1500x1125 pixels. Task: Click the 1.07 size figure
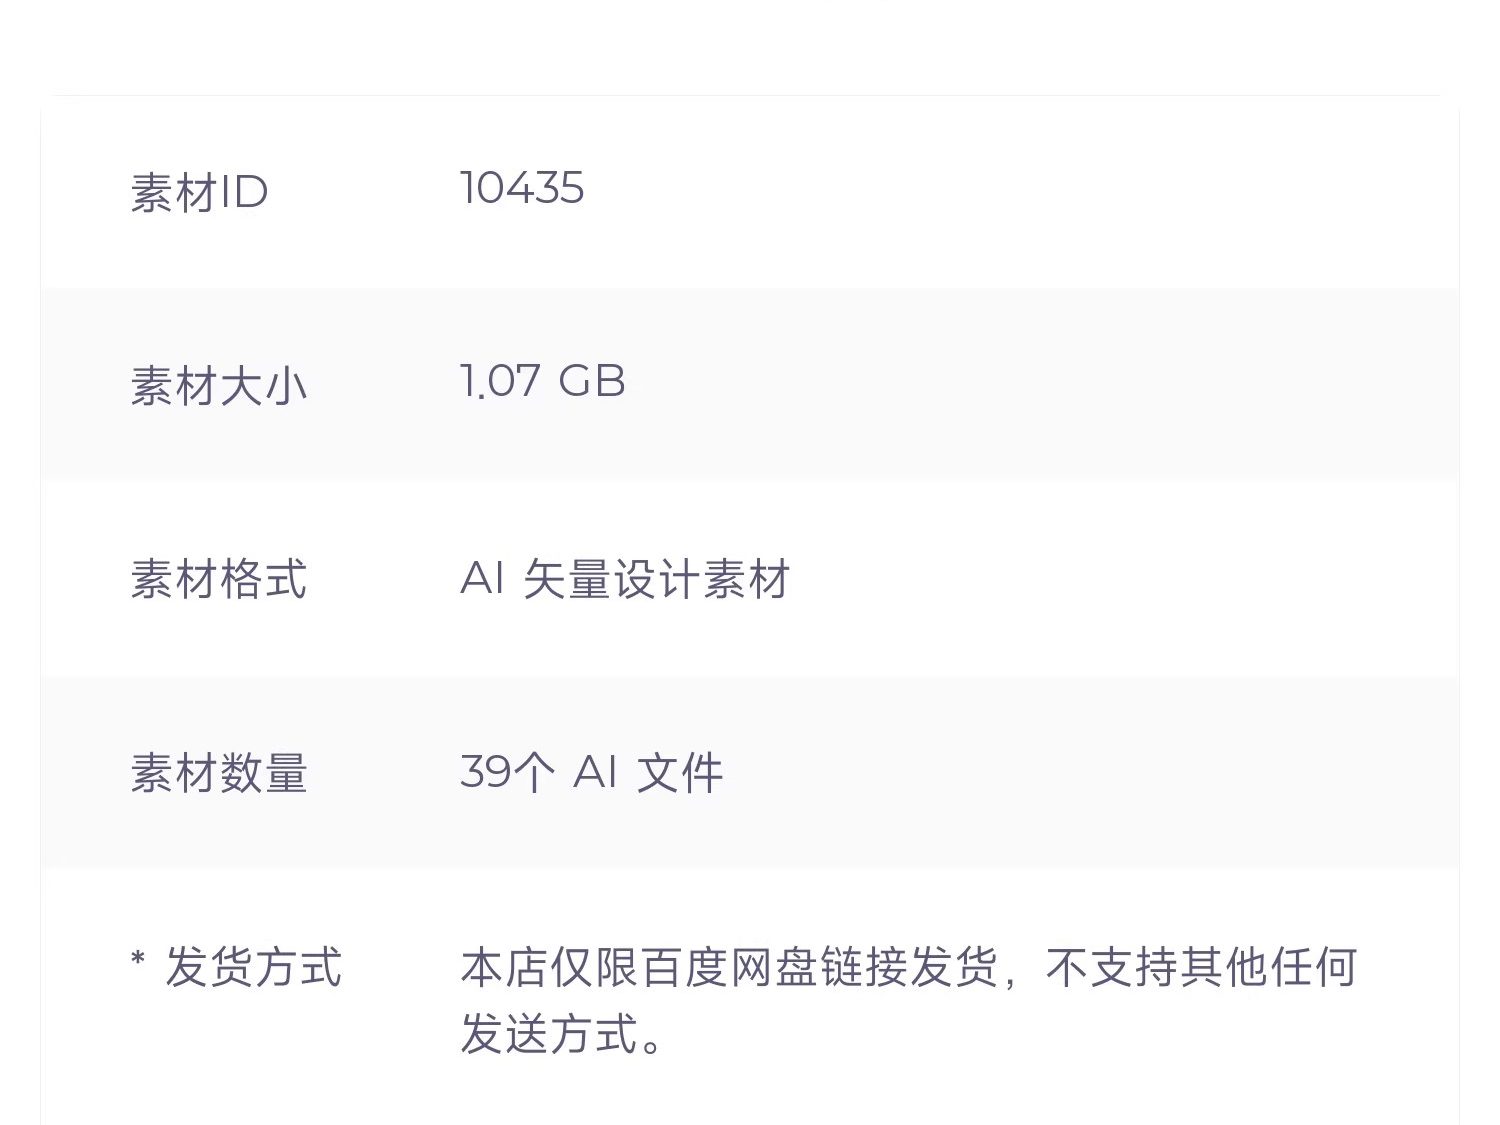click(x=500, y=382)
